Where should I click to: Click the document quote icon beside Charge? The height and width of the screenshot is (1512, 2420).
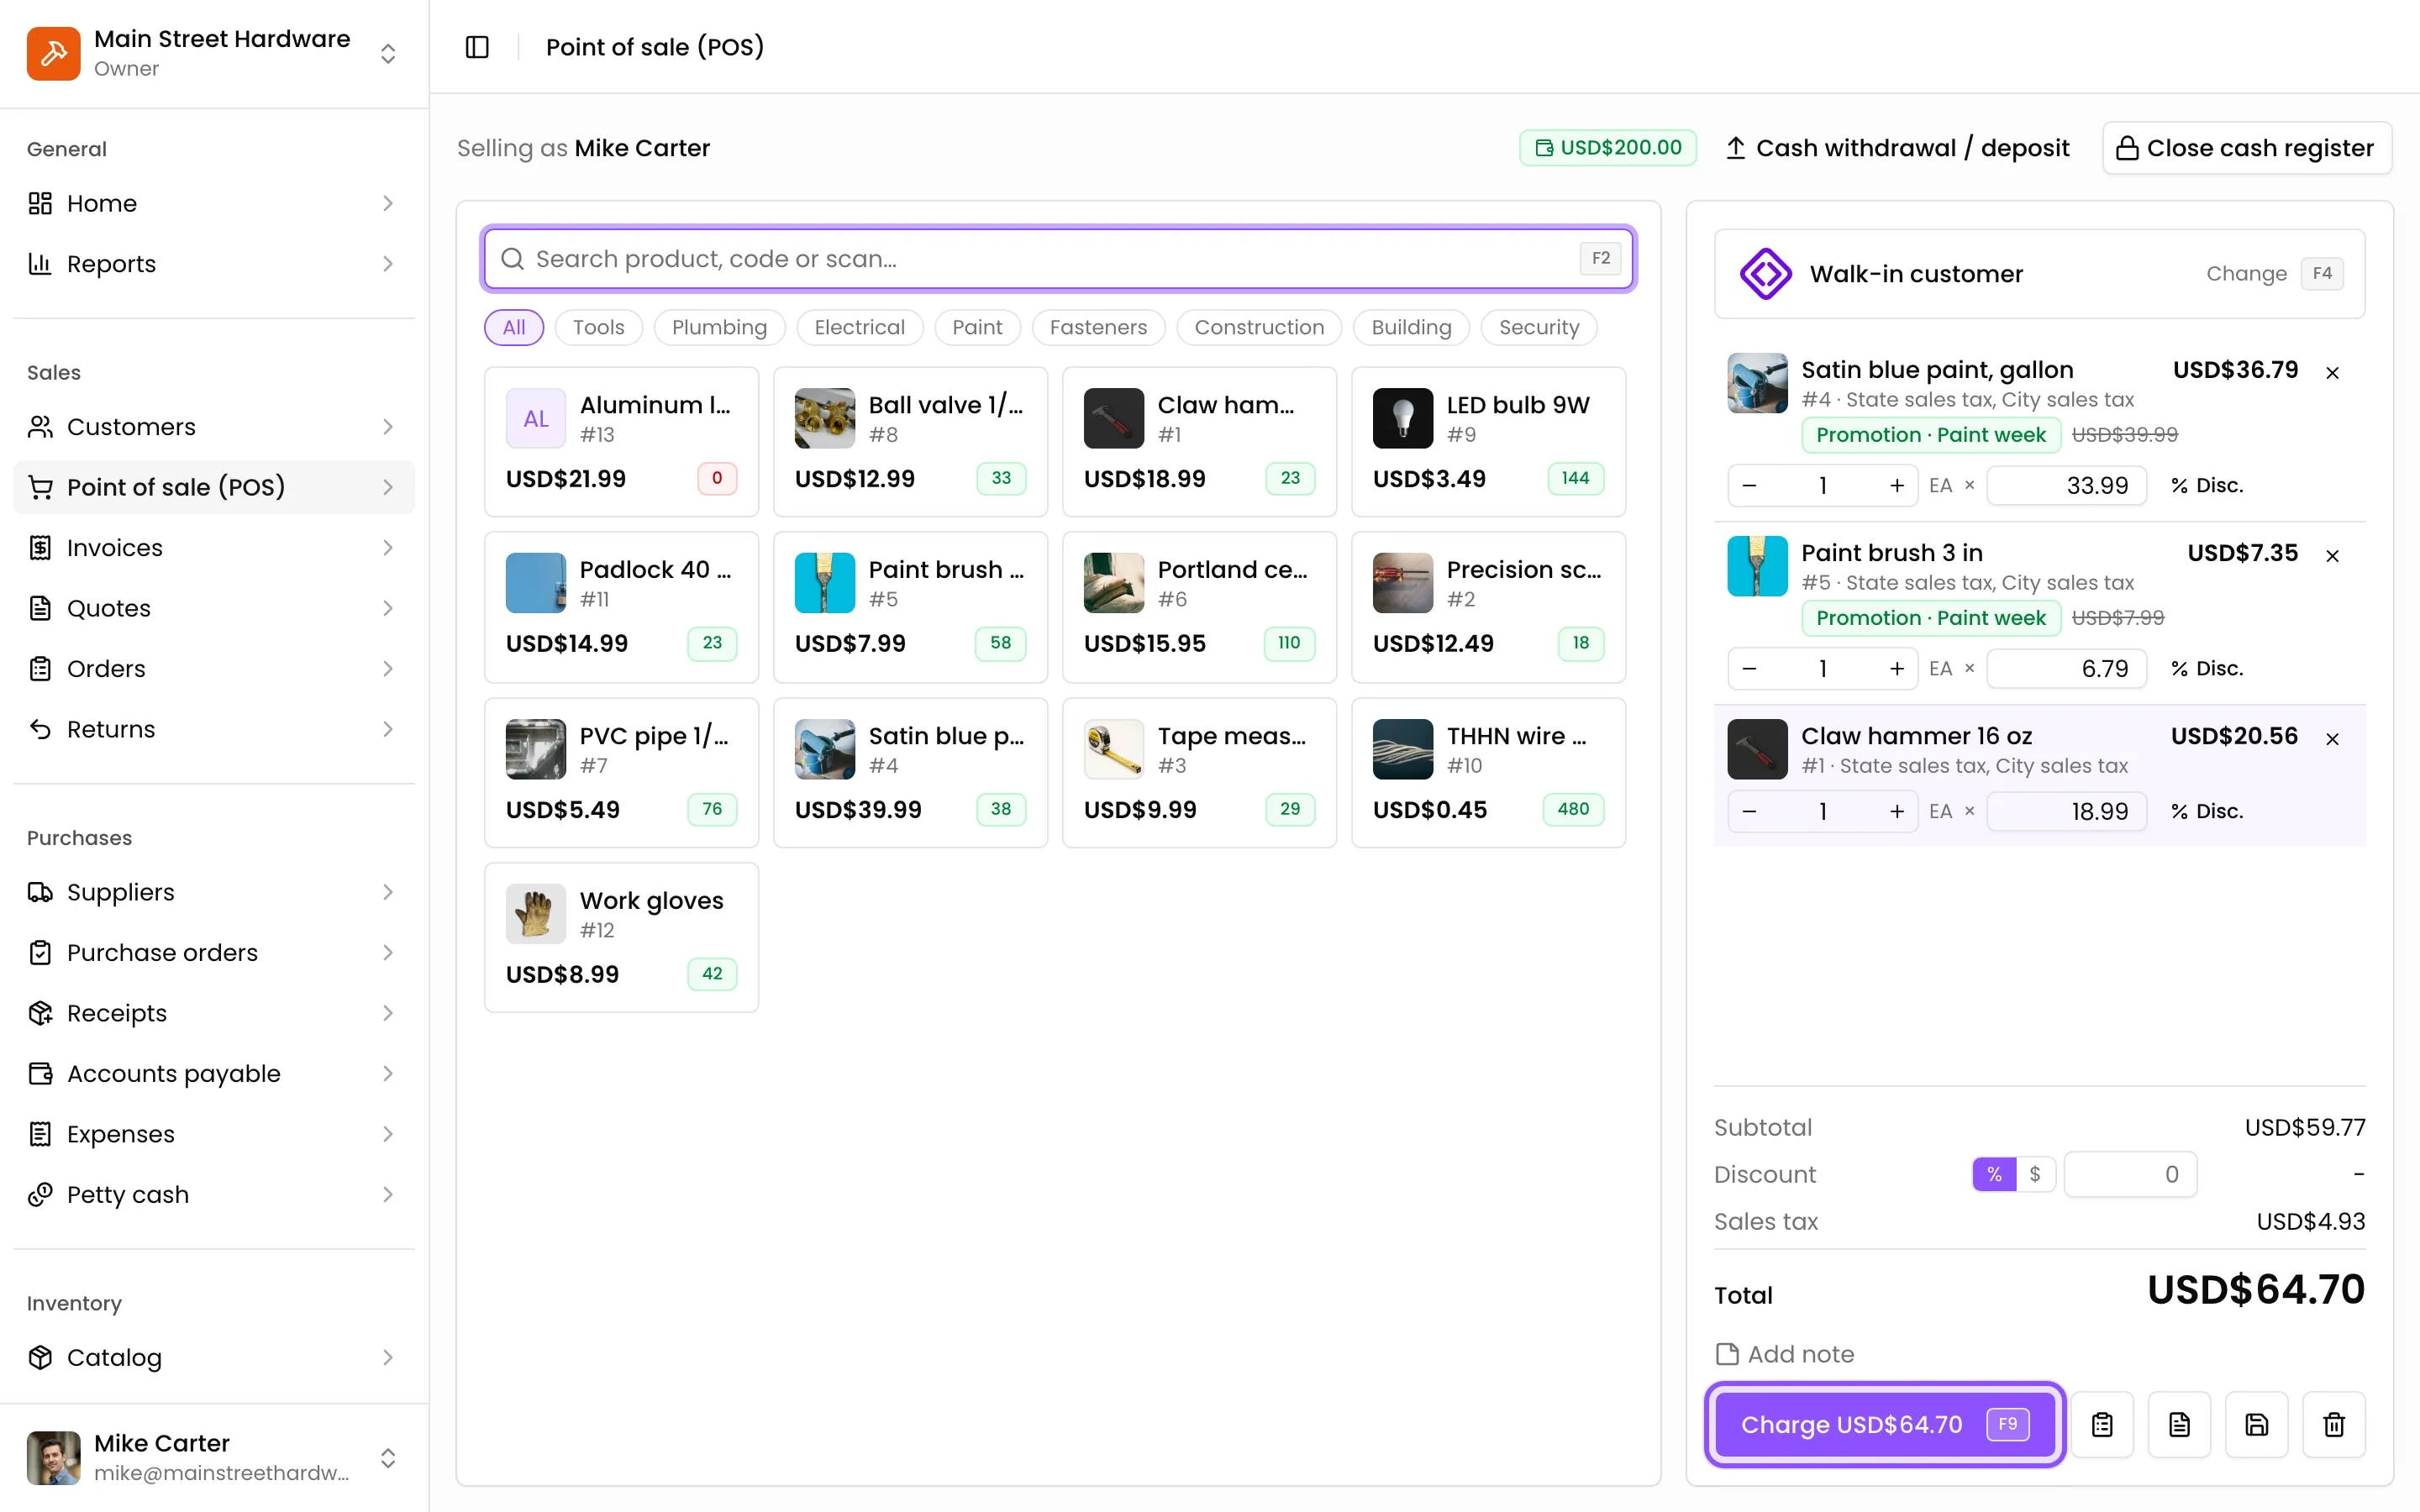(2179, 1424)
